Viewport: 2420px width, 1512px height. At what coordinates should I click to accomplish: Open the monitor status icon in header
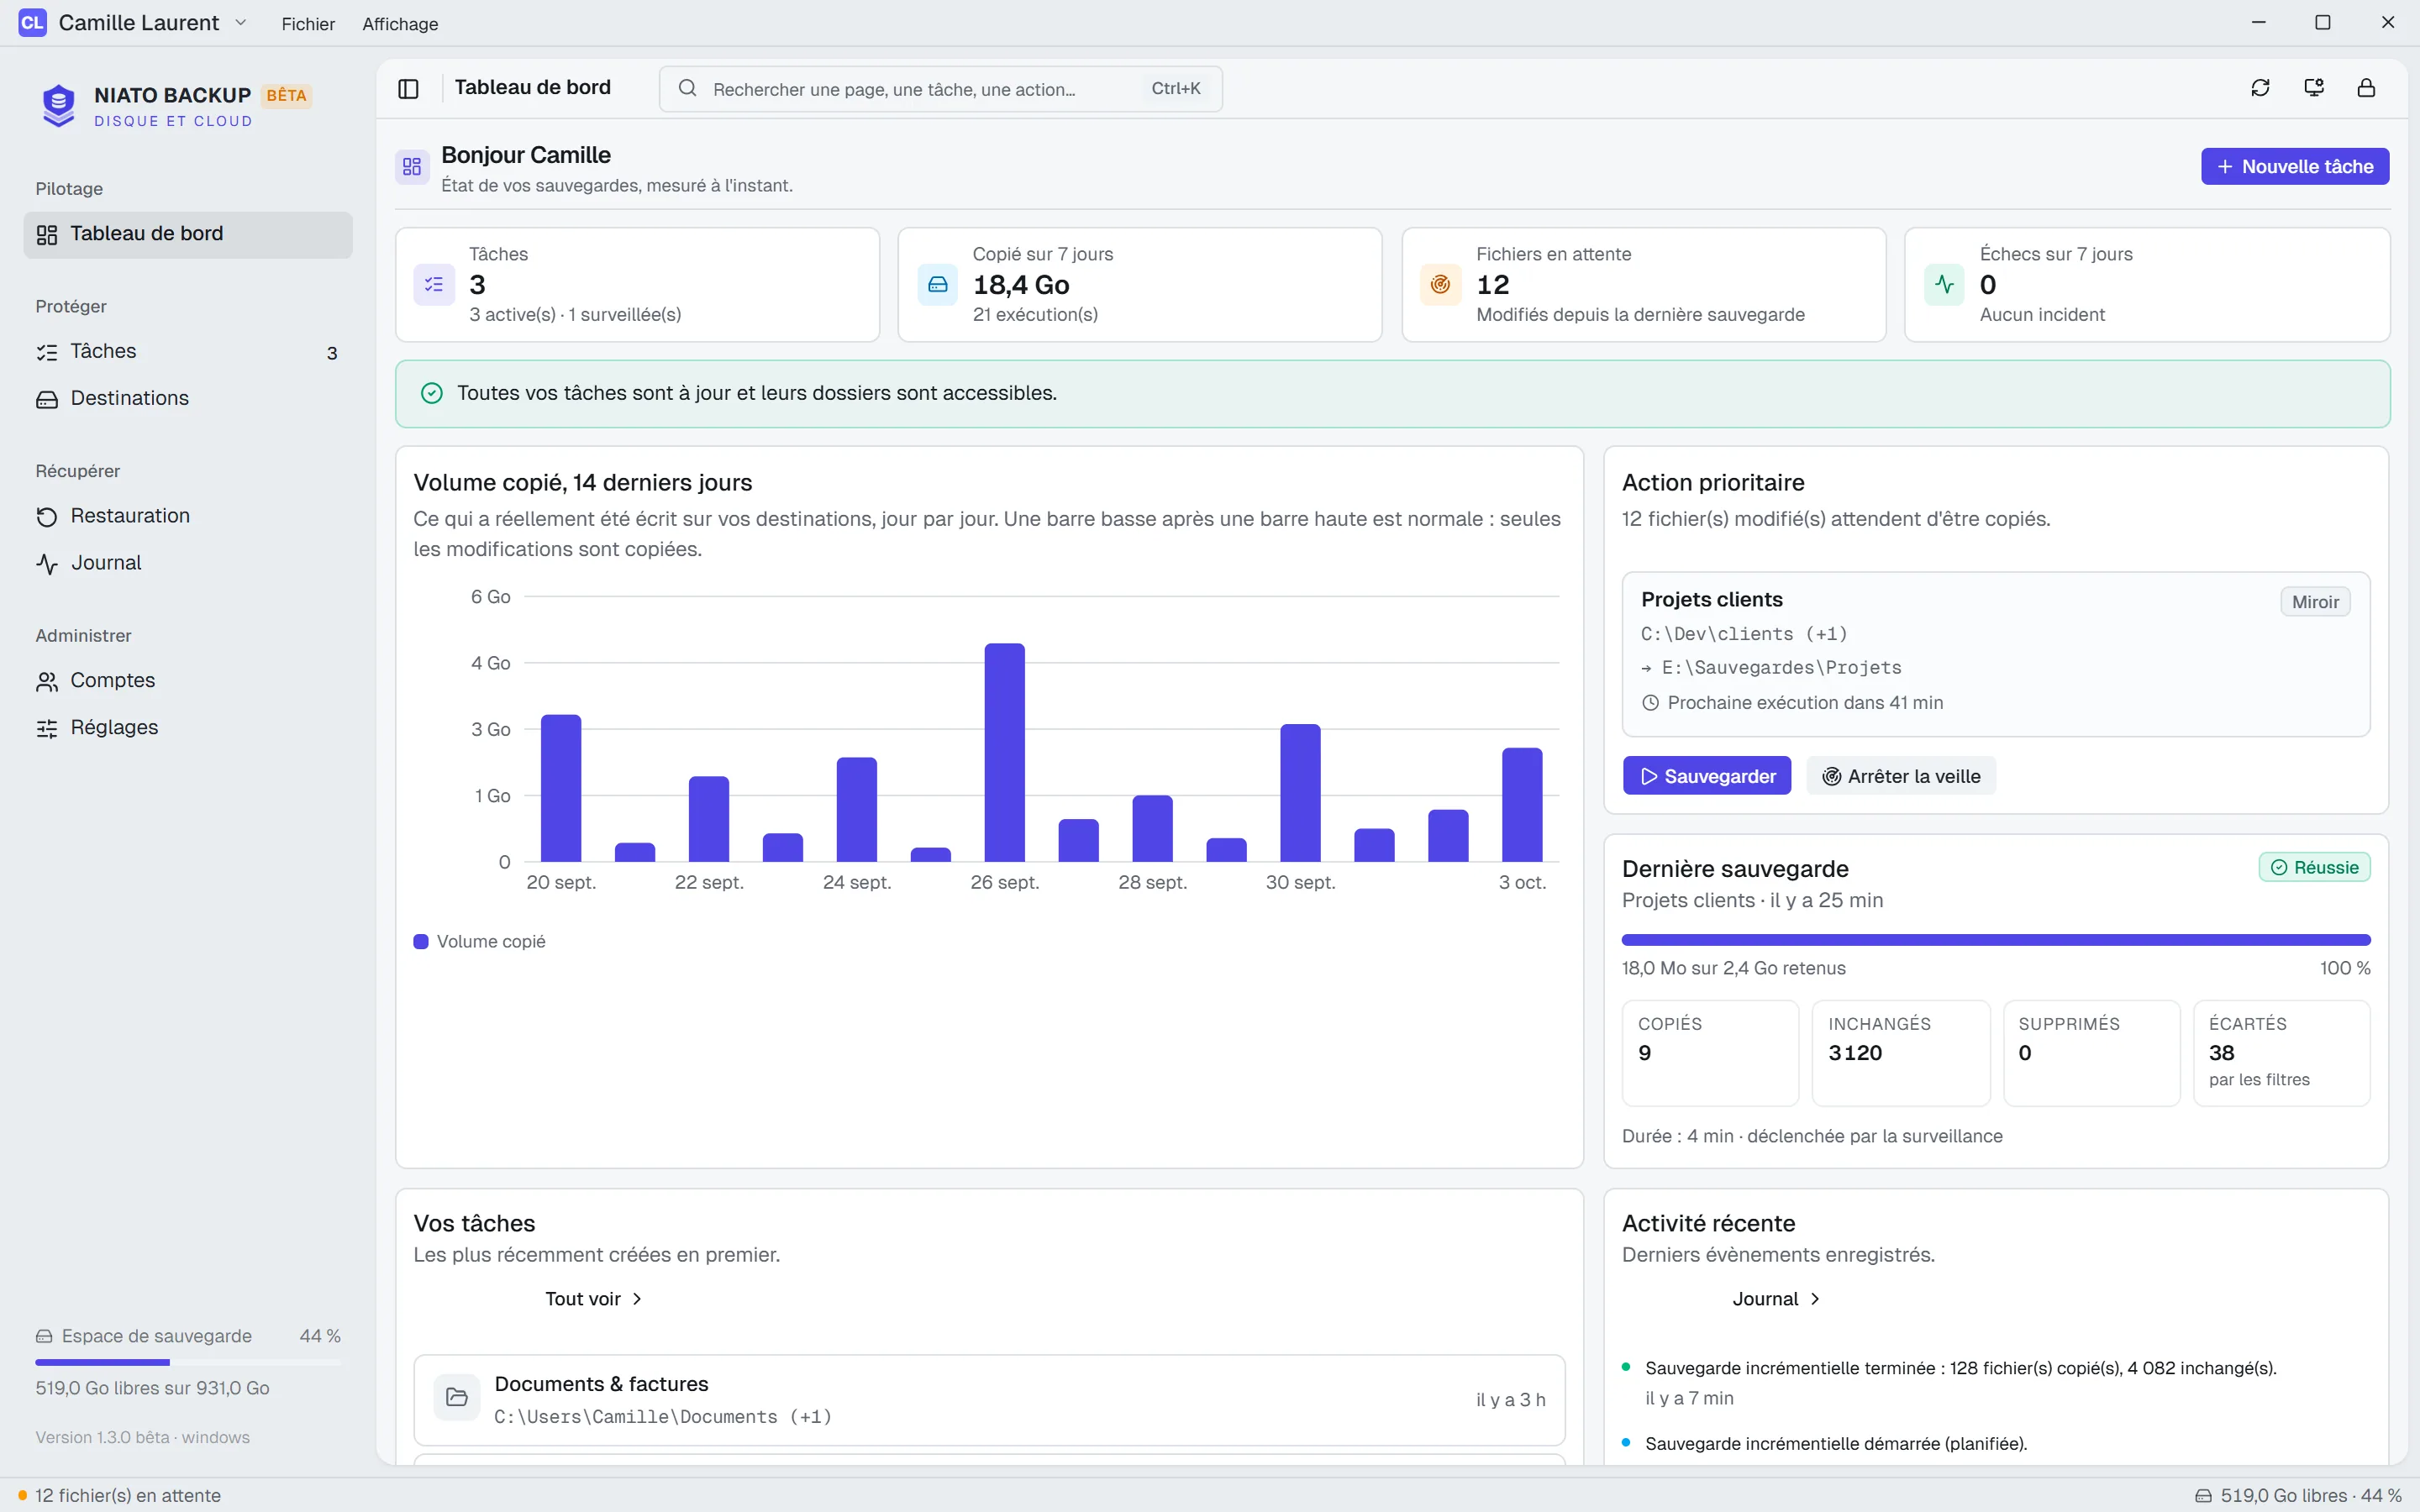(x=2313, y=88)
